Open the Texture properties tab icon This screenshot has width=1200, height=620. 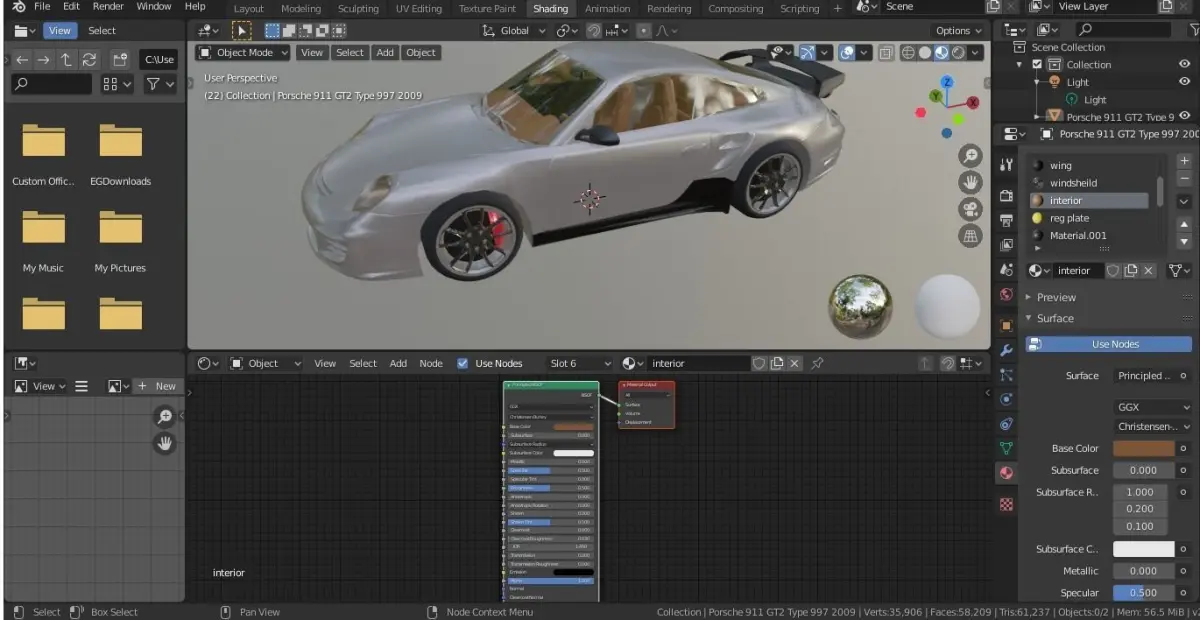1007,505
